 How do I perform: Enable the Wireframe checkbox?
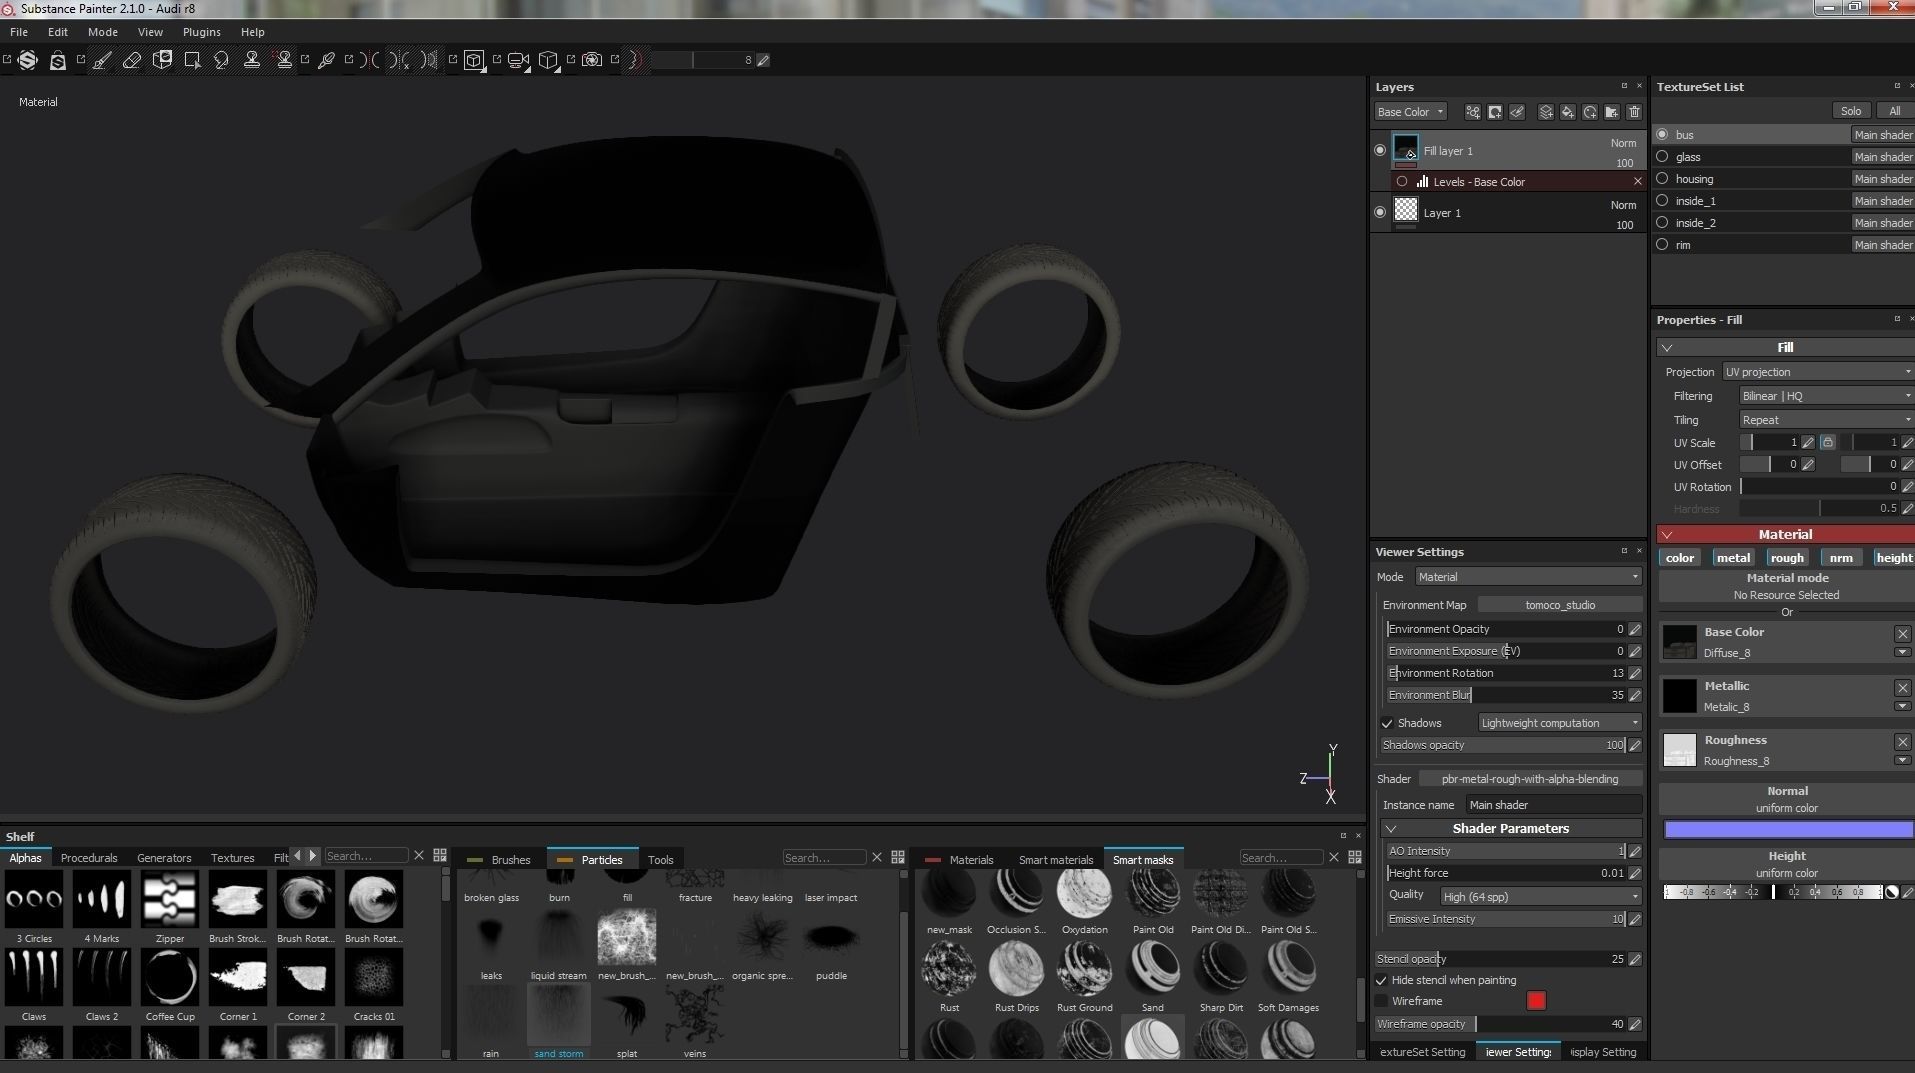coord(1381,1001)
